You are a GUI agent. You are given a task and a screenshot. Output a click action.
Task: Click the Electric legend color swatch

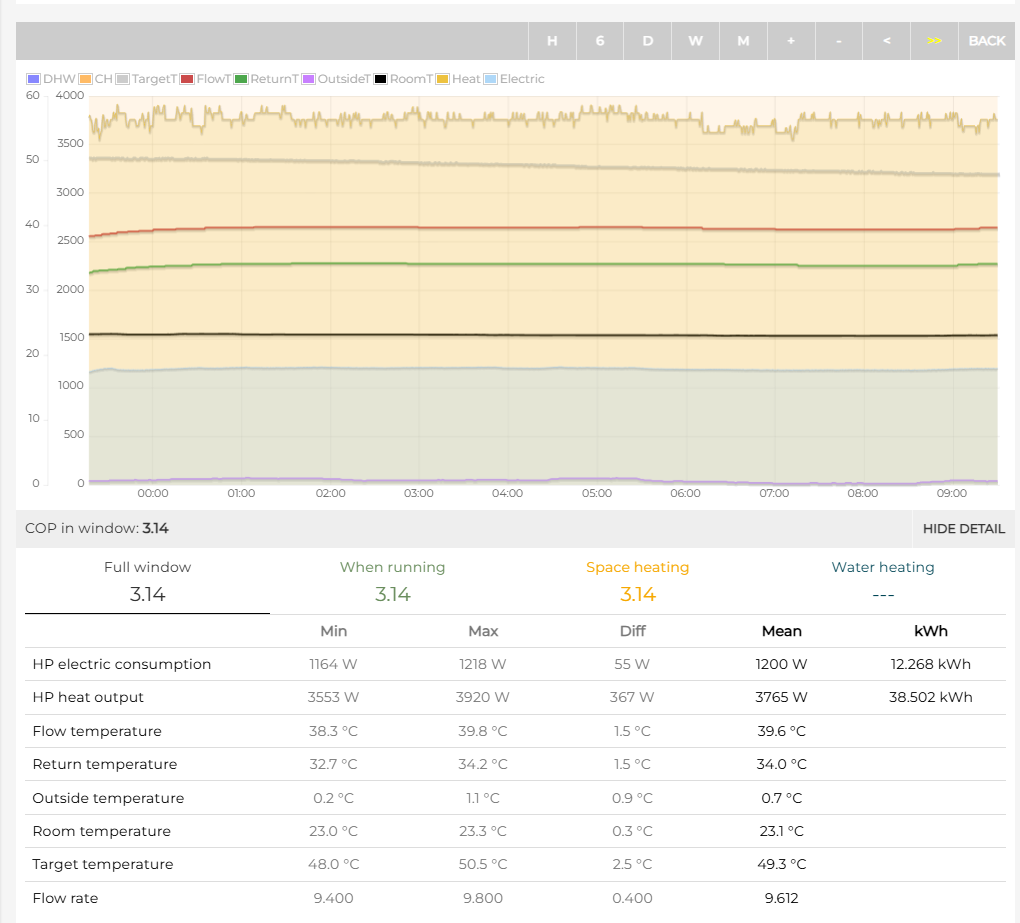490,79
